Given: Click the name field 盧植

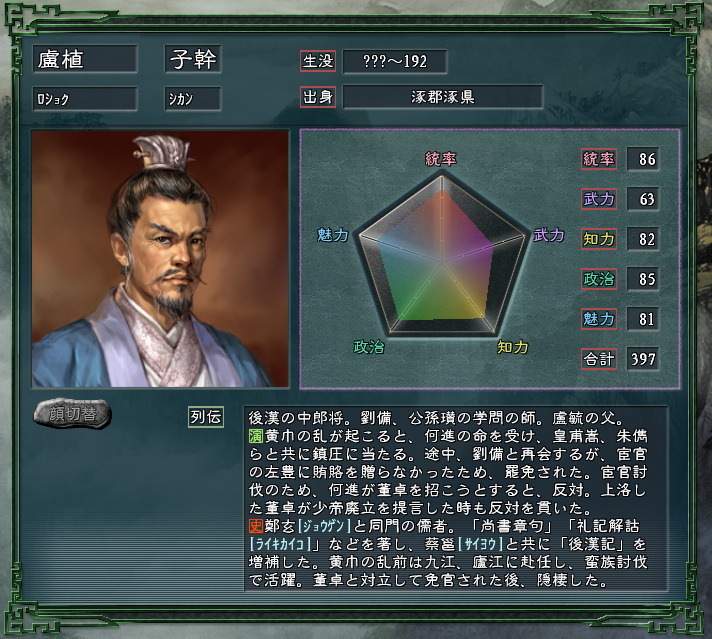Looking at the screenshot, I should tap(85, 59).
